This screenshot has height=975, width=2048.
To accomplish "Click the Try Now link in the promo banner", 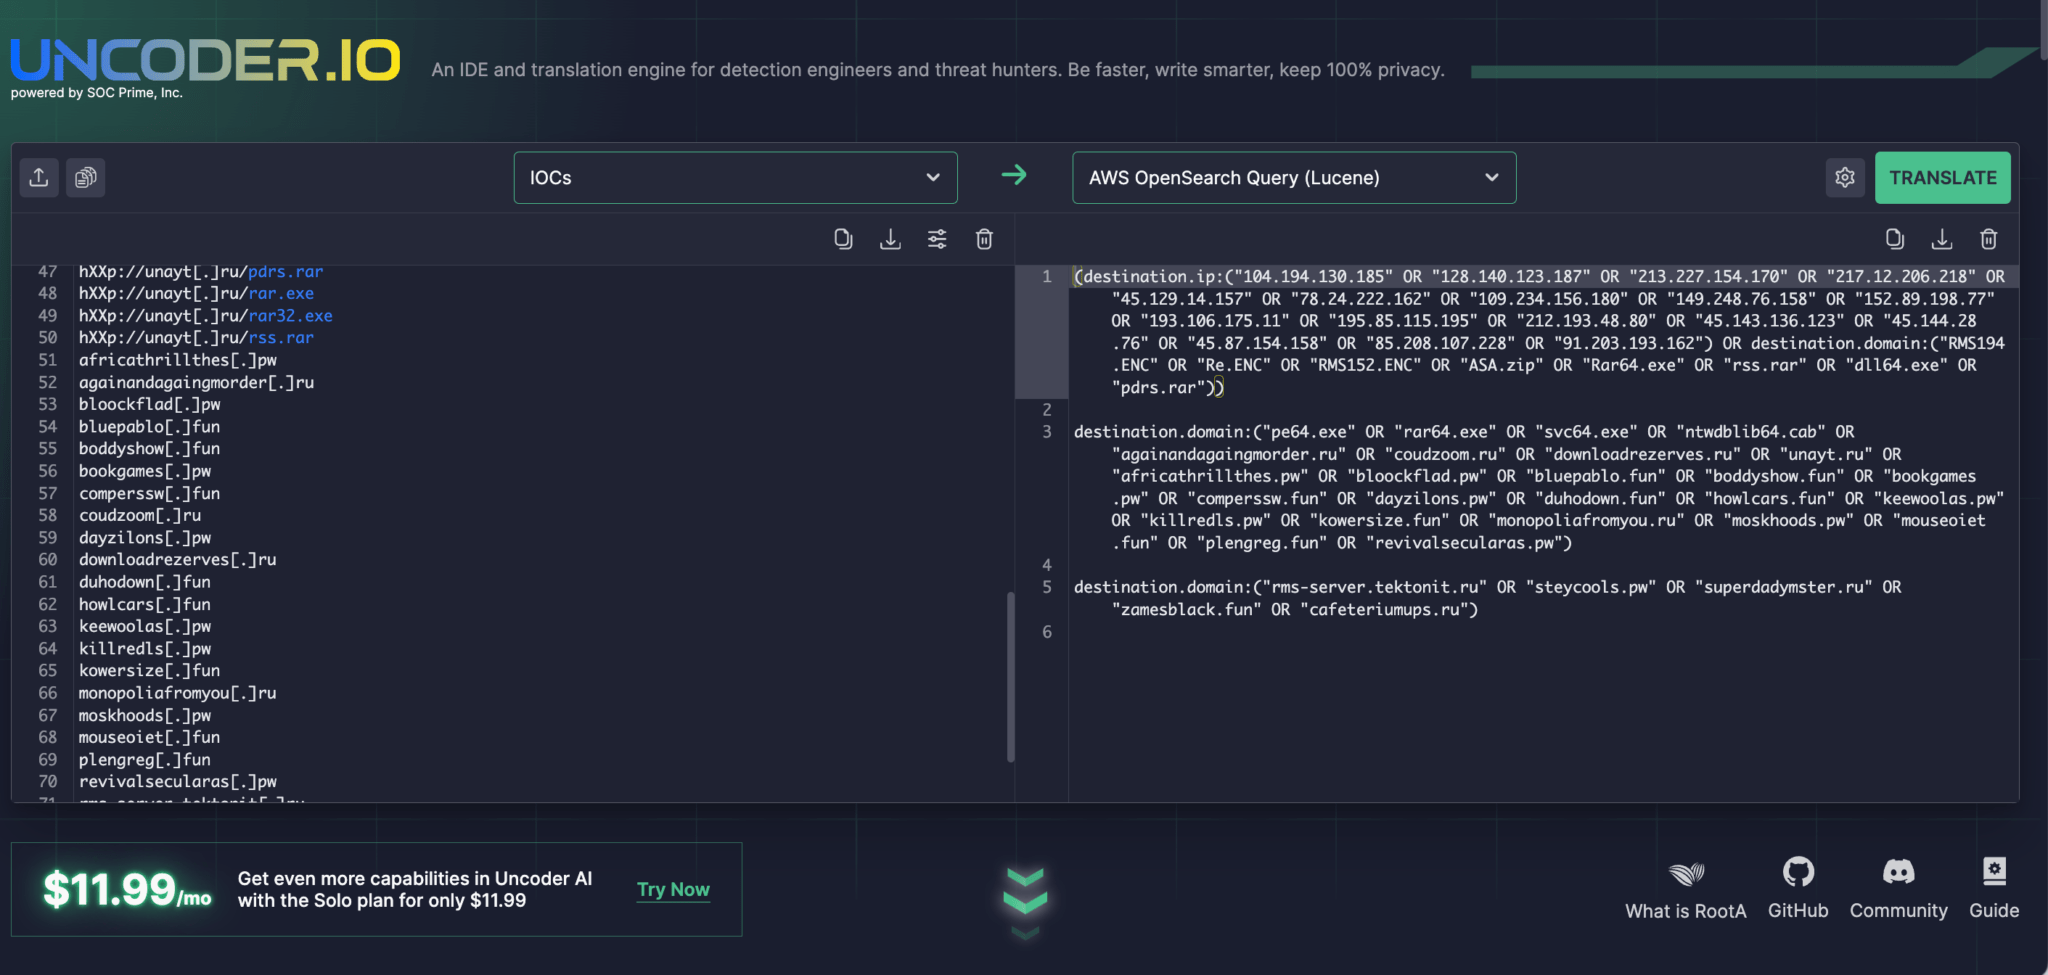I will coord(673,888).
